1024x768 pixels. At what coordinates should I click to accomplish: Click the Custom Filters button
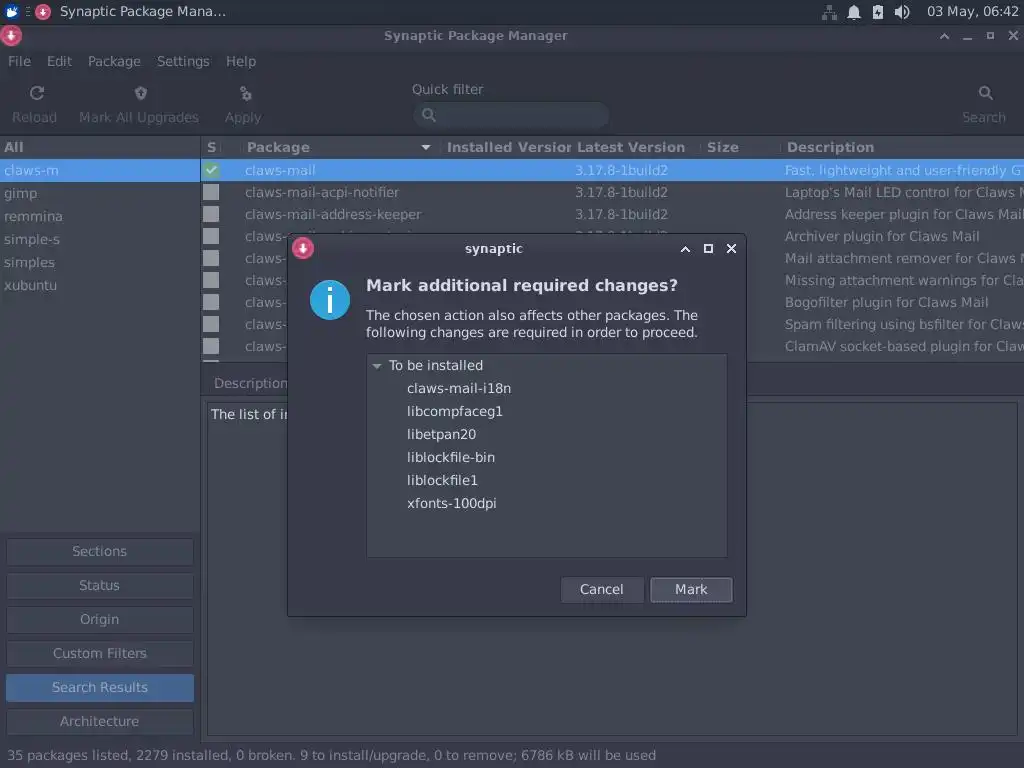point(99,654)
